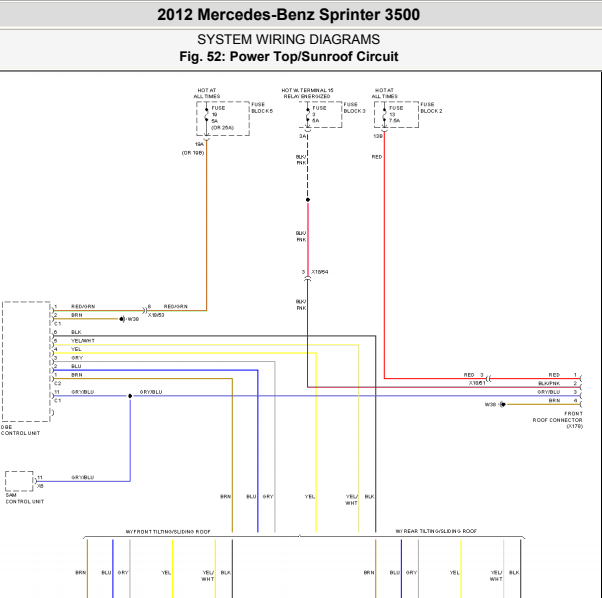The height and width of the screenshot is (598, 602).
Task: Click 'GRY' wire label at OBE pin 3
Action: pyautogui.click(x=77, y=358)
